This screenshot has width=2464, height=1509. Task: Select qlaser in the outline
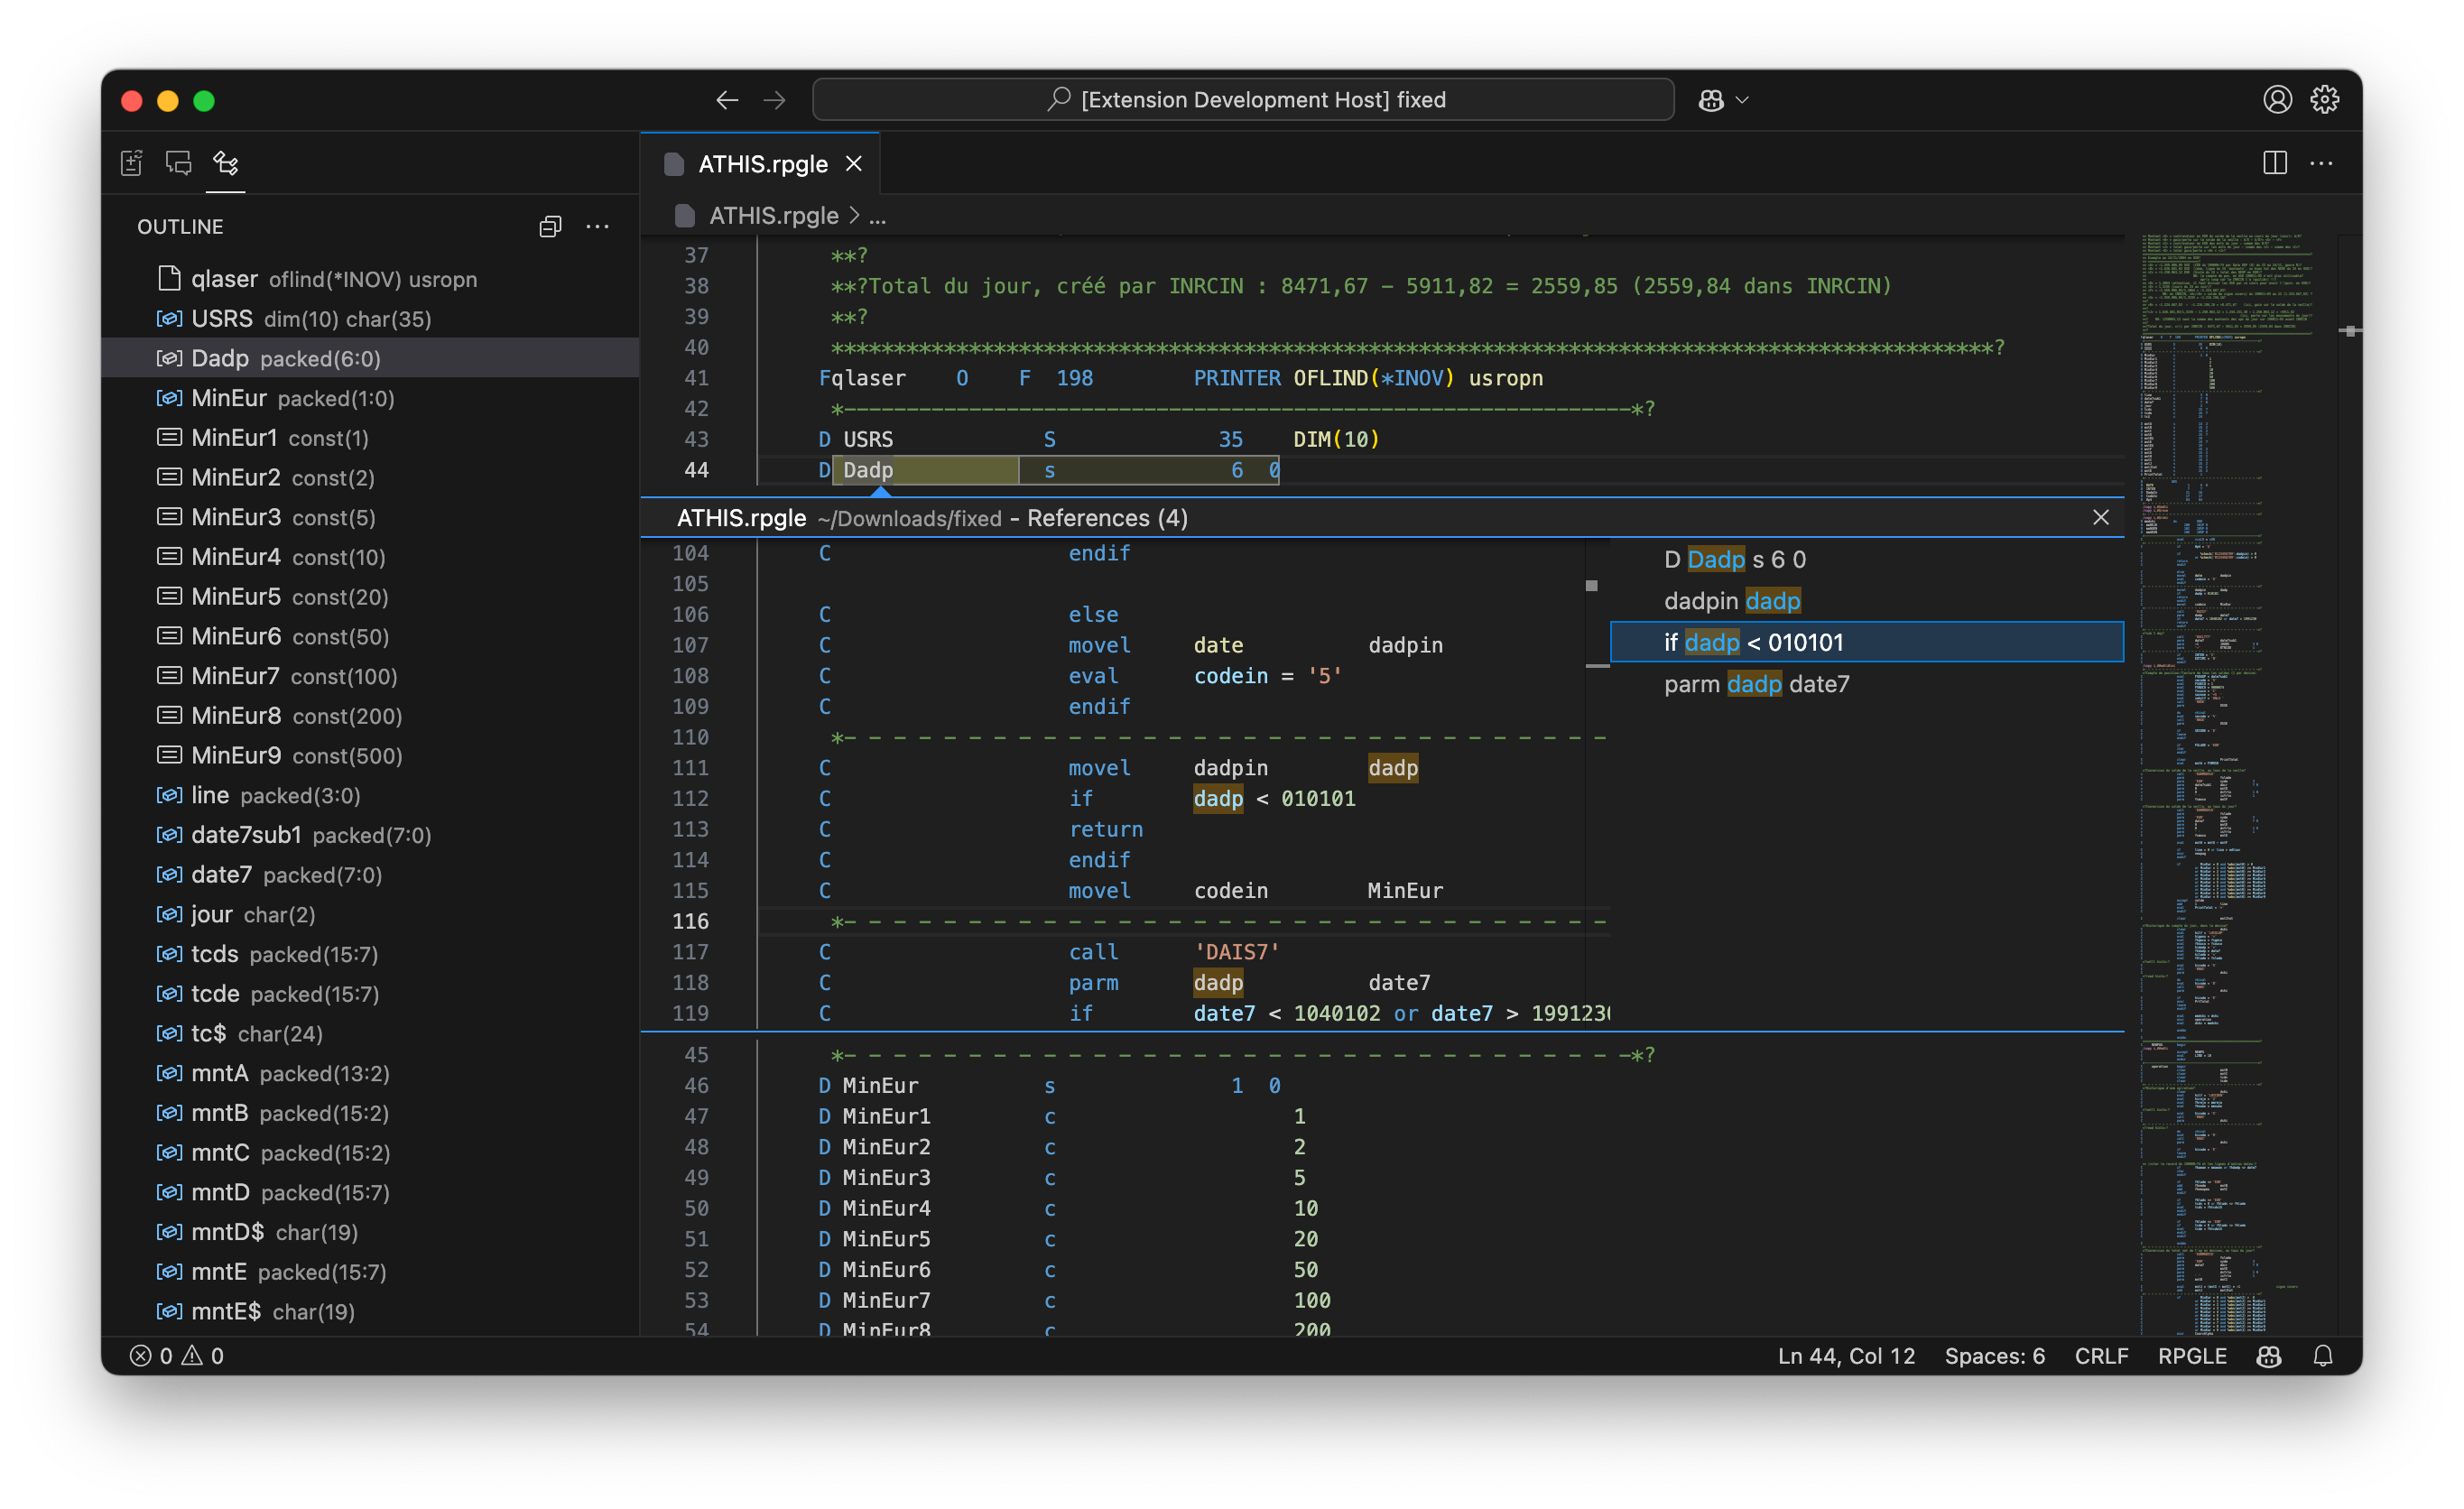coord(370,279)
